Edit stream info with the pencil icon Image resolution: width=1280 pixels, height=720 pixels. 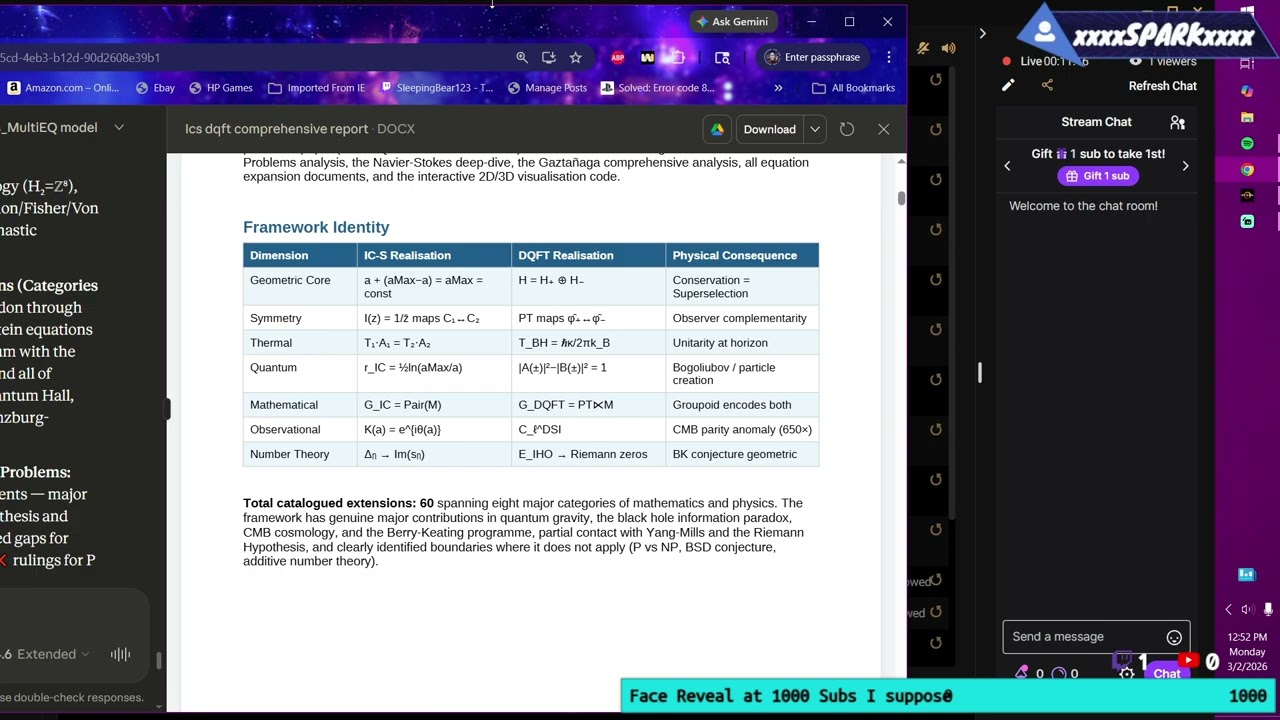[x=1008, y=86]
